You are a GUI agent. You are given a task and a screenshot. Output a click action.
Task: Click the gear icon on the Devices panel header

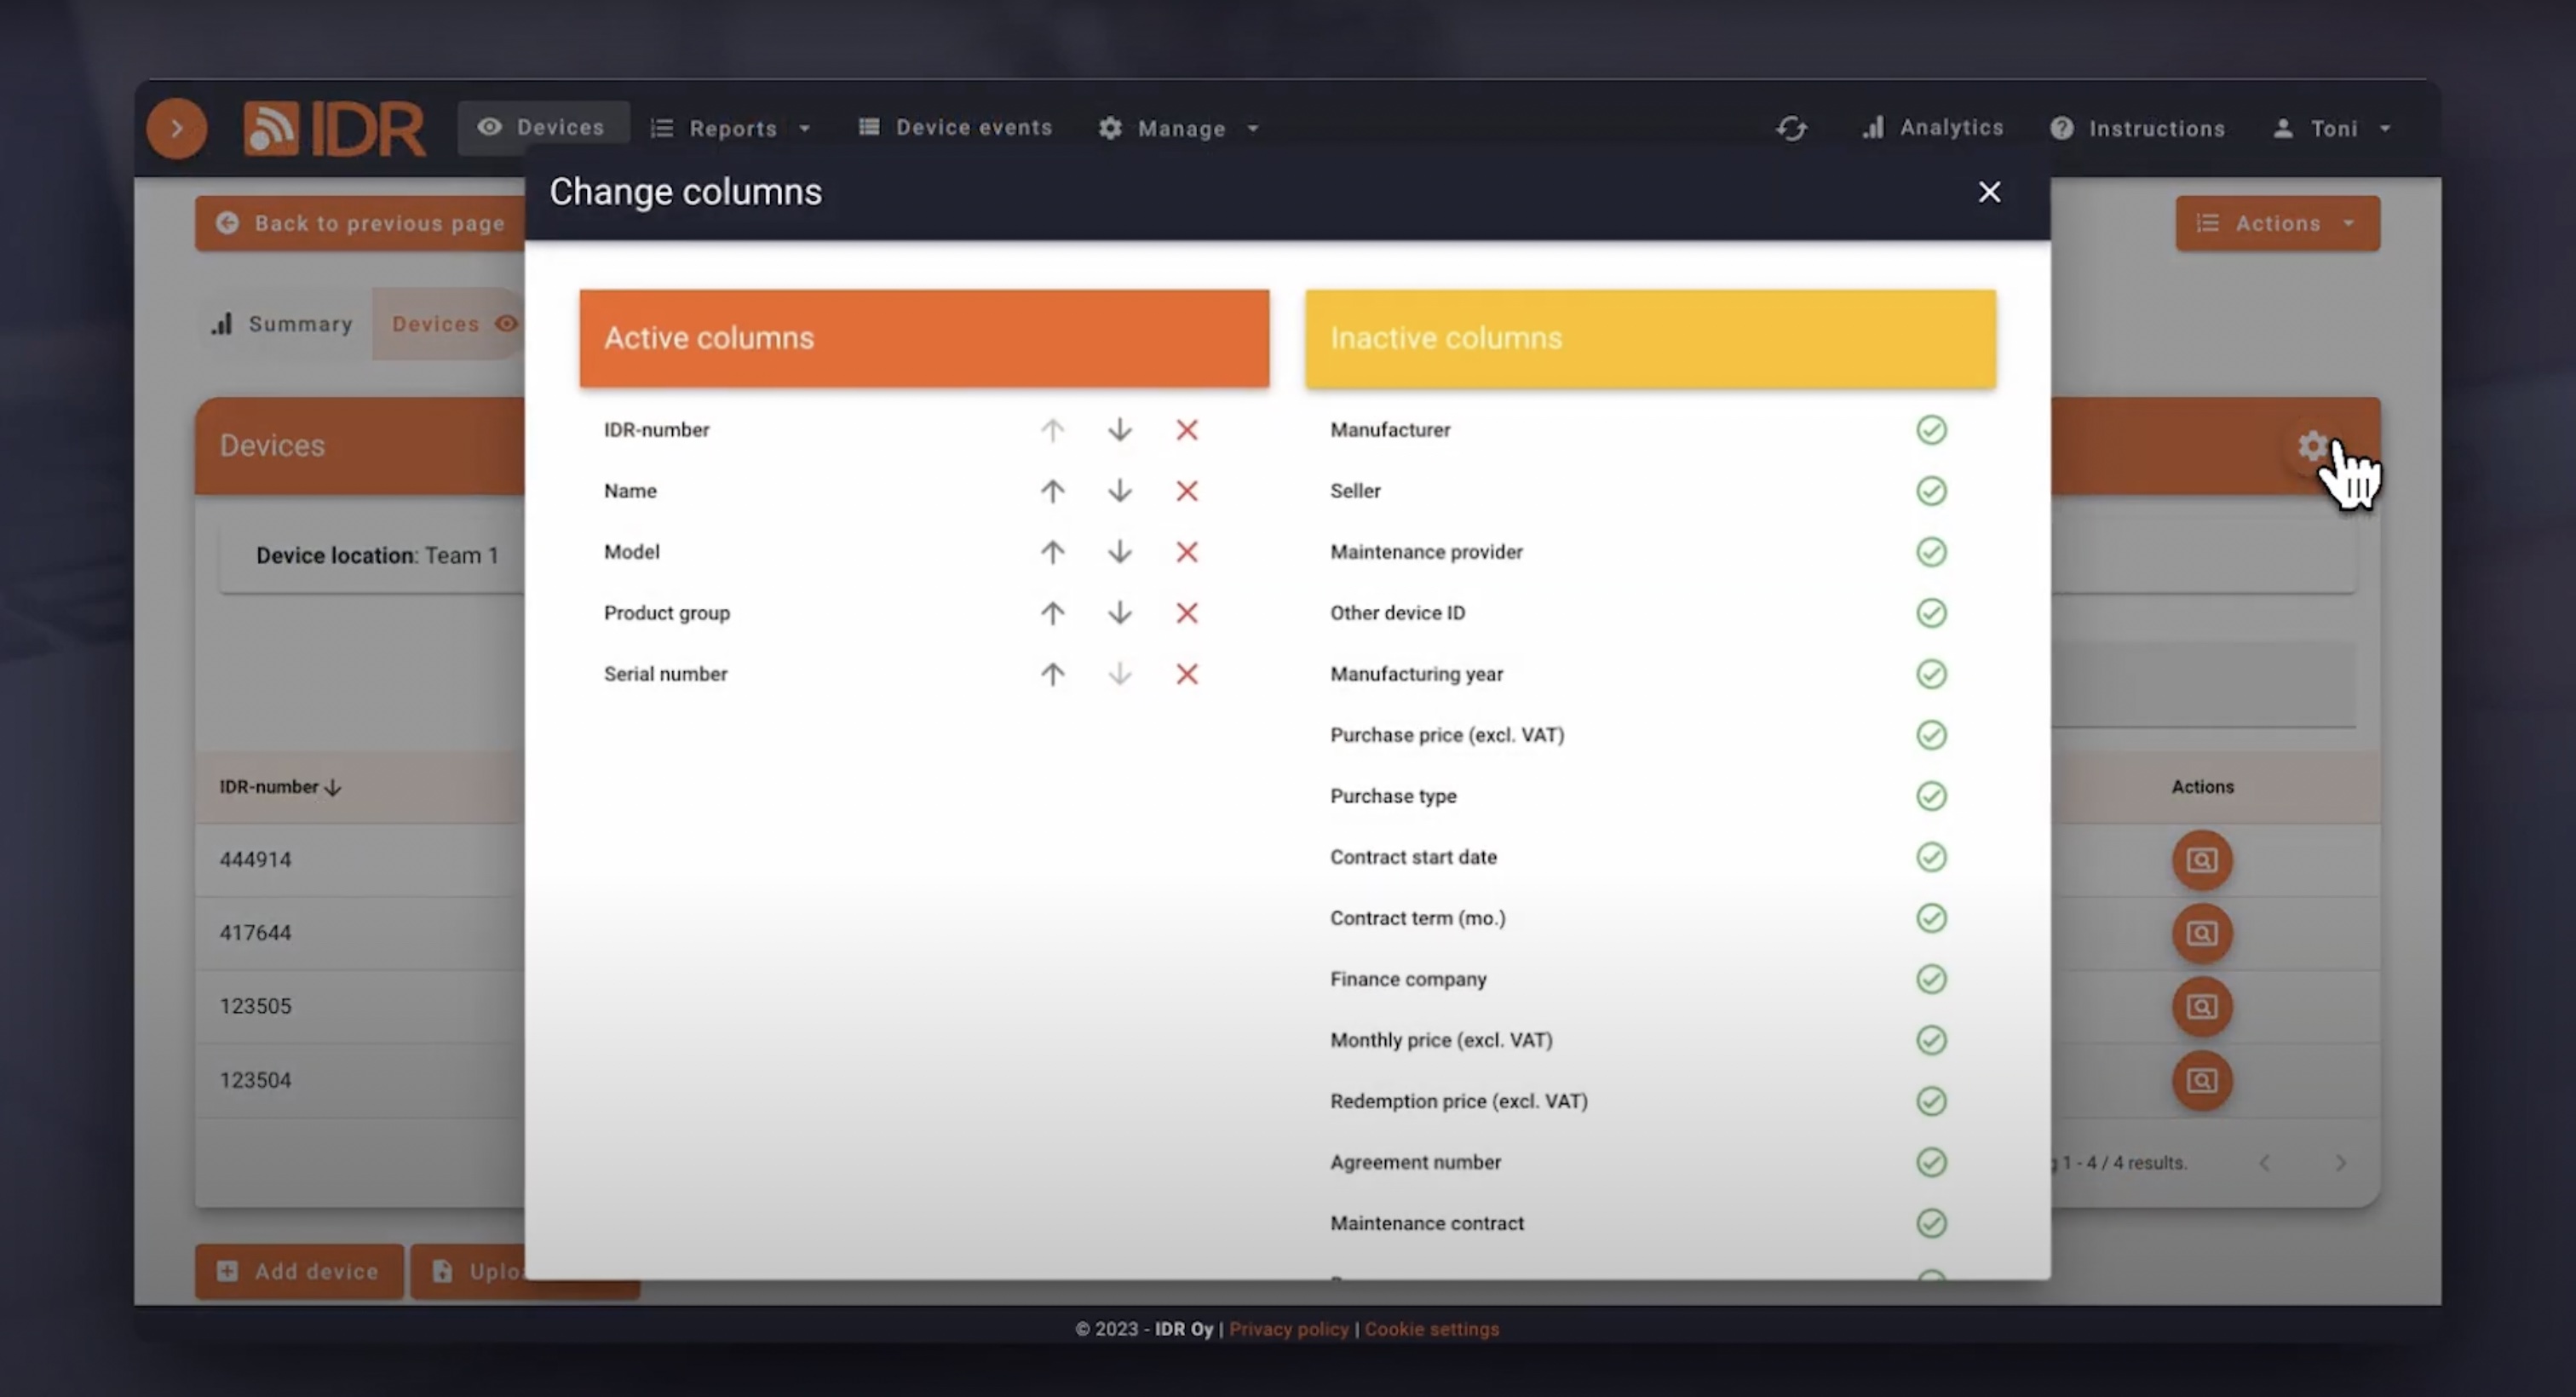tap(2312, 446)
